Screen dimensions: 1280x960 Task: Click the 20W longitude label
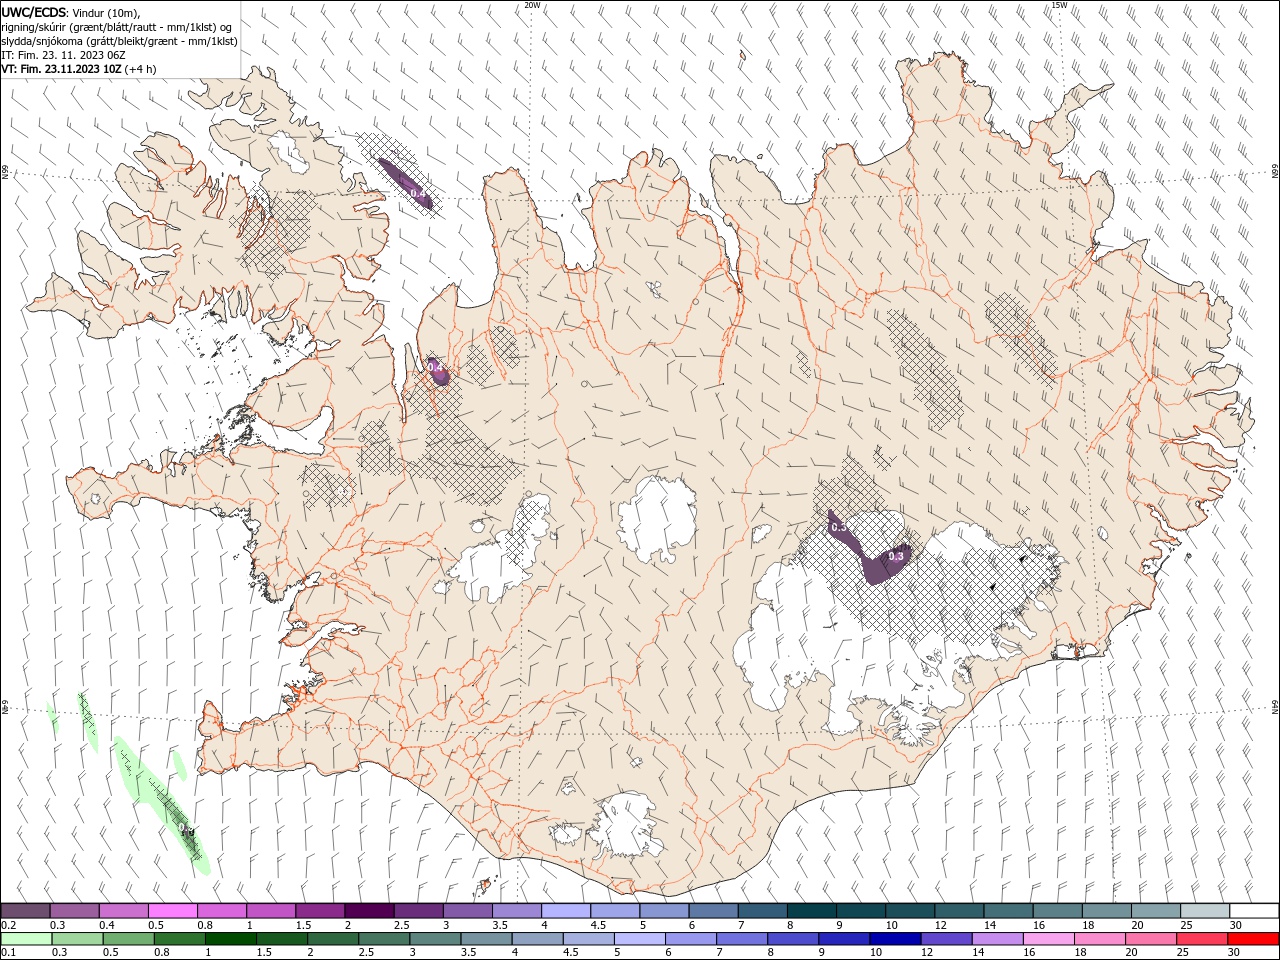pyautogui.click(x=532, y=5)
